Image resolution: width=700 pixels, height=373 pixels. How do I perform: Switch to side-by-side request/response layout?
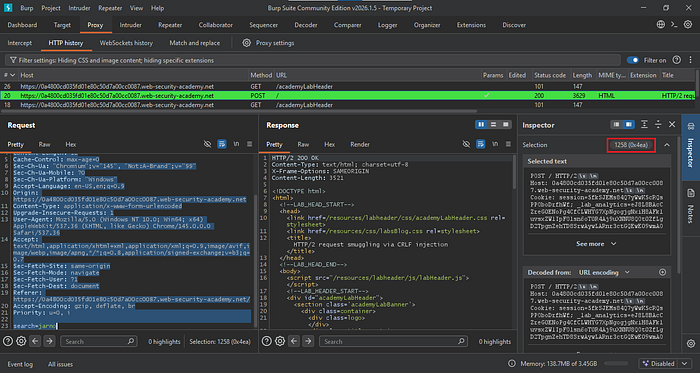481,125
